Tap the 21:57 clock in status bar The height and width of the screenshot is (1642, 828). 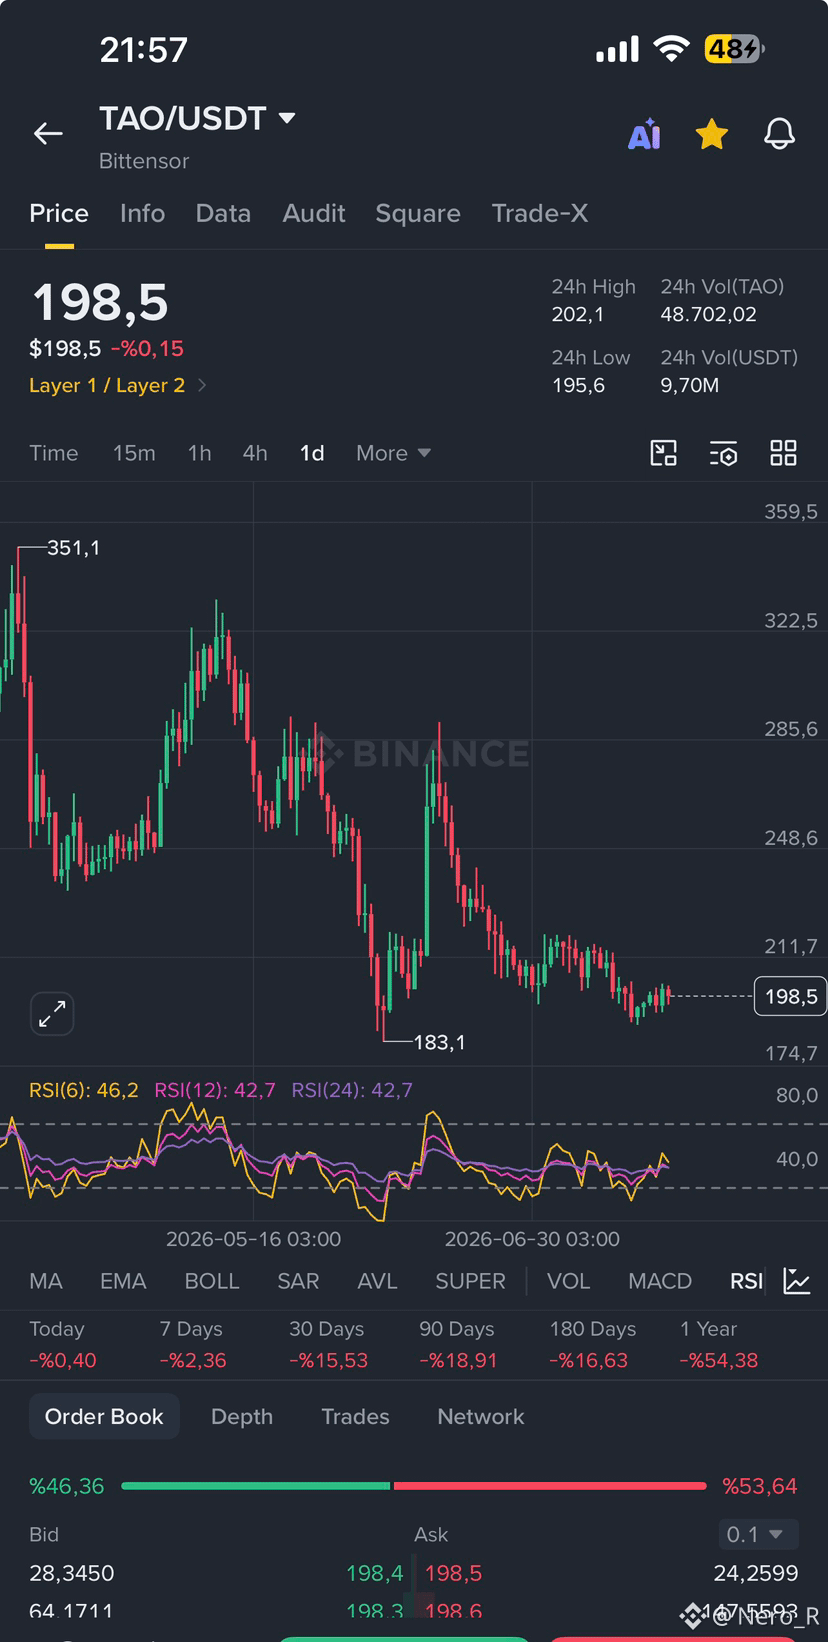click(144, 50)
